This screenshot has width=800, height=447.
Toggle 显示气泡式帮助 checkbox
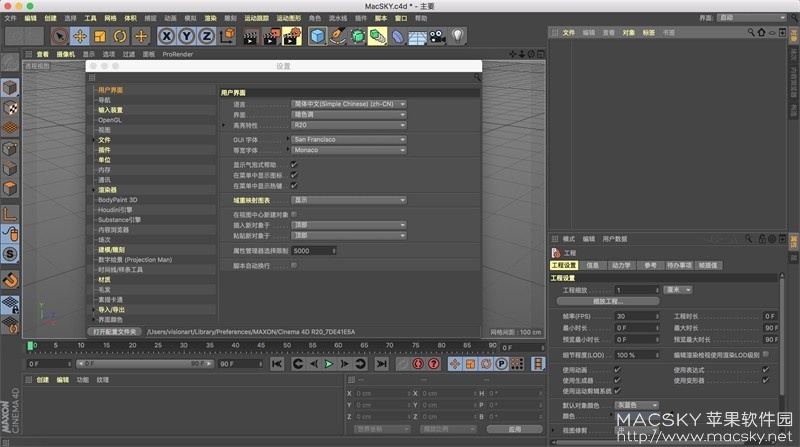[x=294, y=164]
